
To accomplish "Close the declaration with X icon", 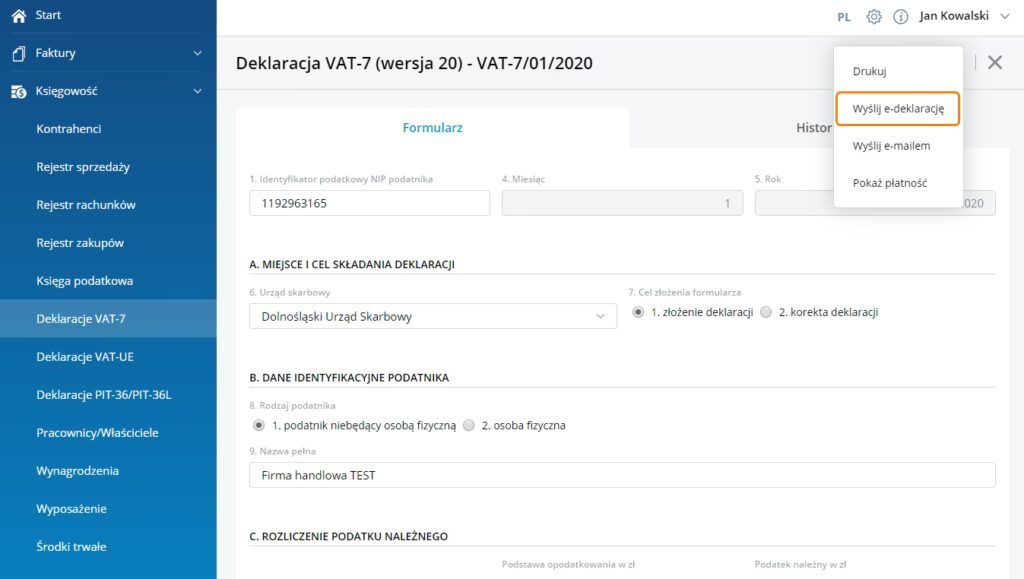I will [x=994, y=62].
